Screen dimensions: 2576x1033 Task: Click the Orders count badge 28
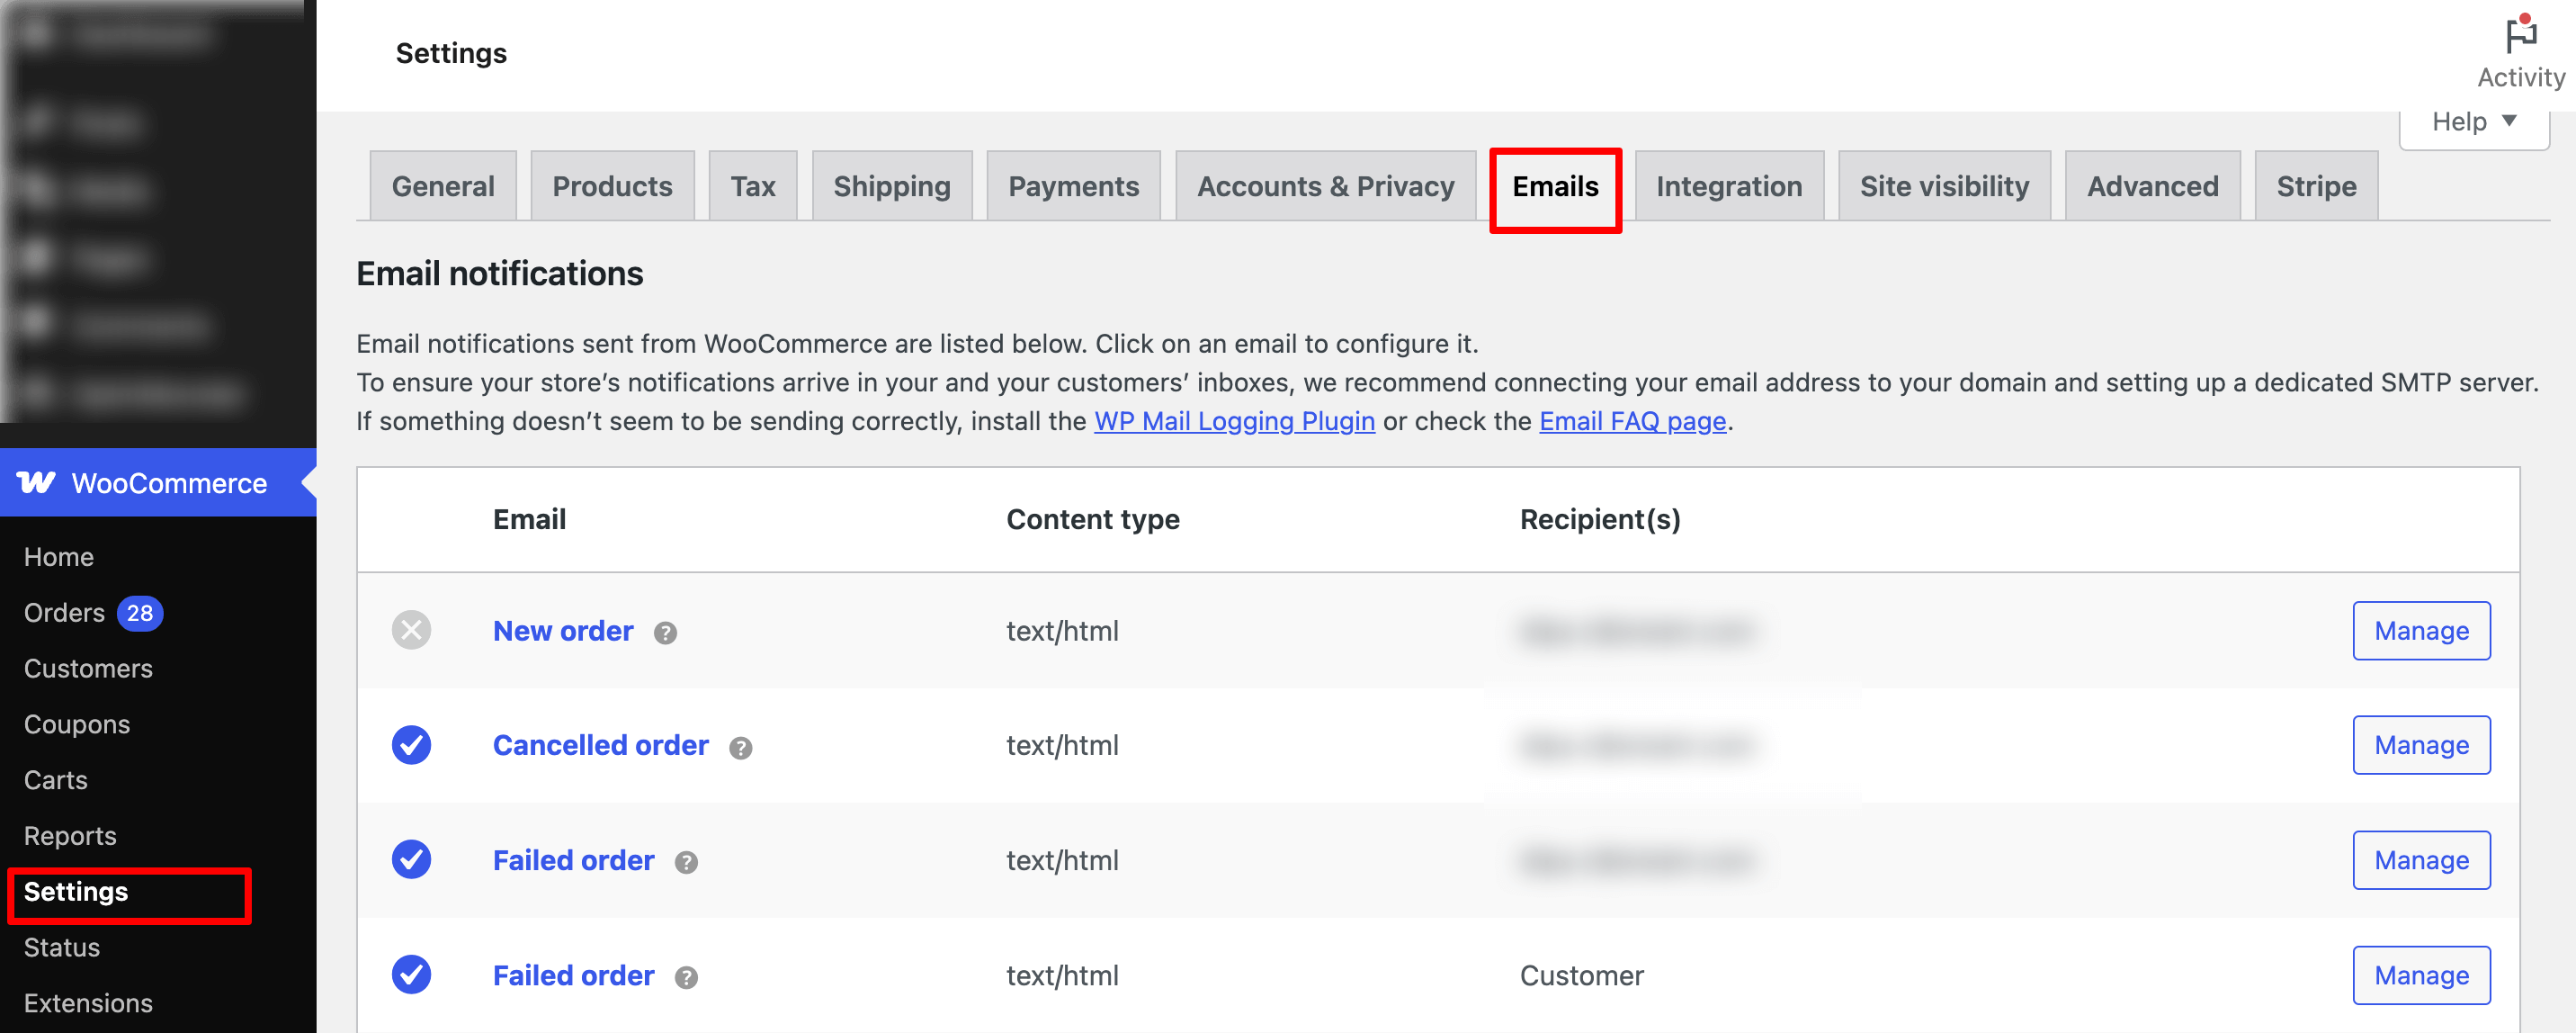point(140,613)
